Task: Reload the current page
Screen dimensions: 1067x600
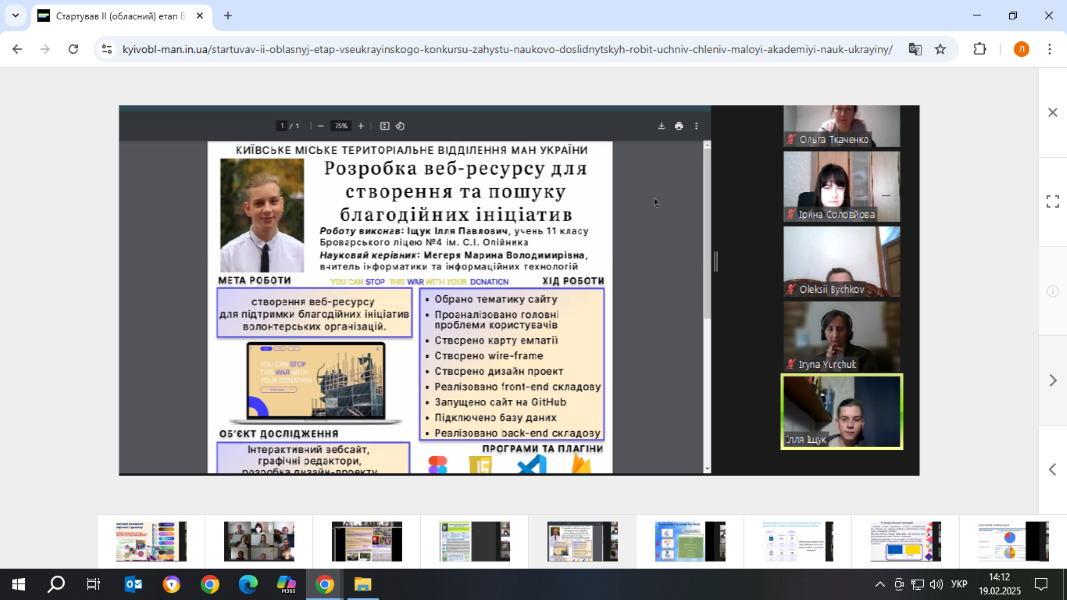Action: coord(73,49)
